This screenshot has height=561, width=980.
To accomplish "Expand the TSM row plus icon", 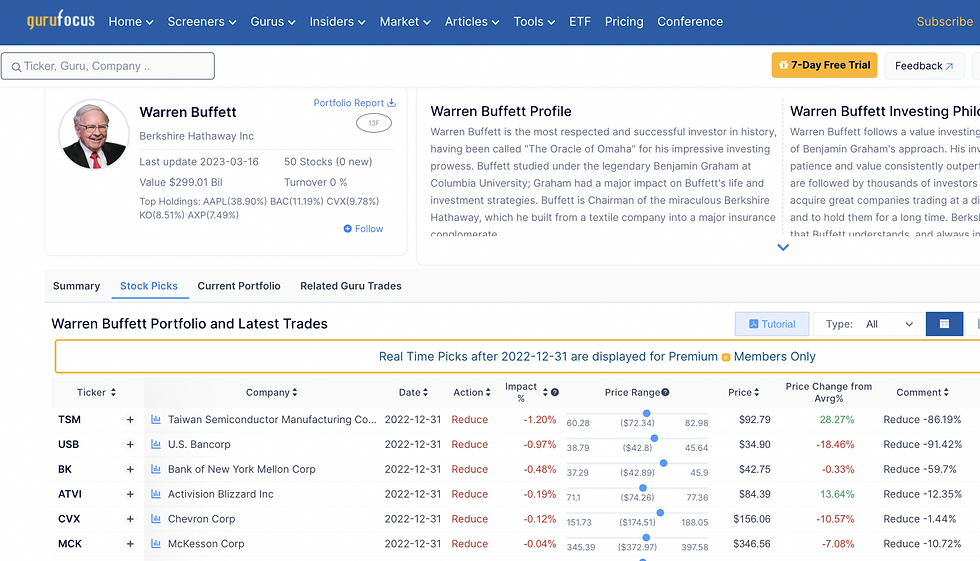I will pos(130,420).
